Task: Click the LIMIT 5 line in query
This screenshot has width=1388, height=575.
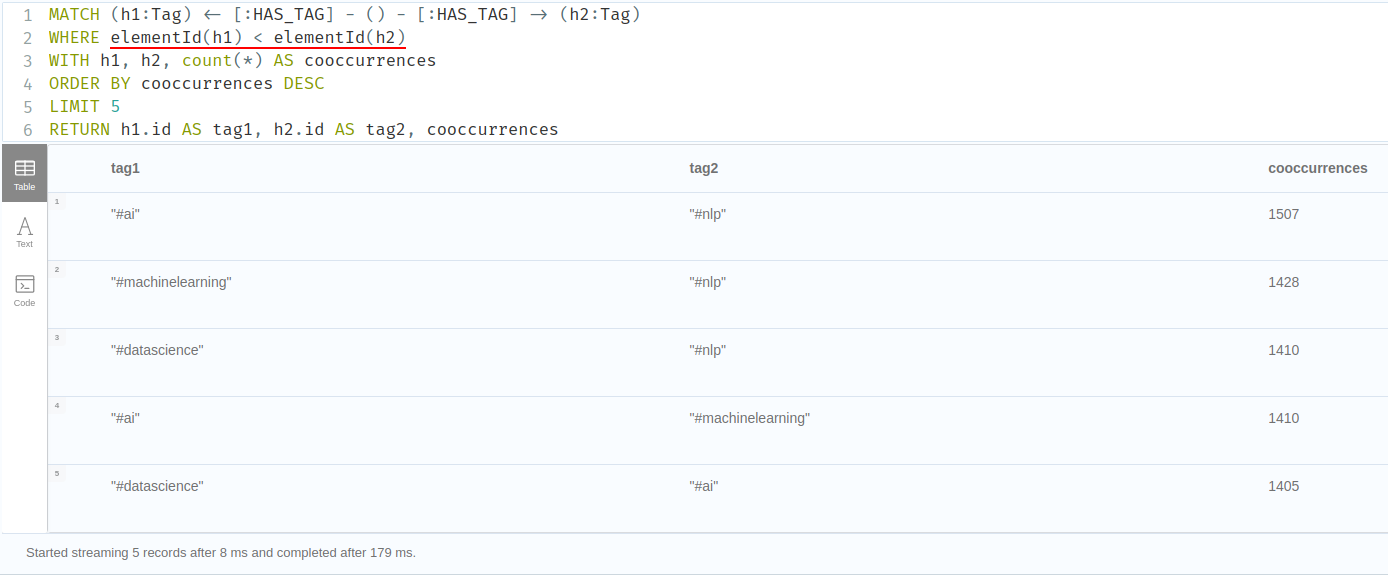Action: click(x=85, y=106)
